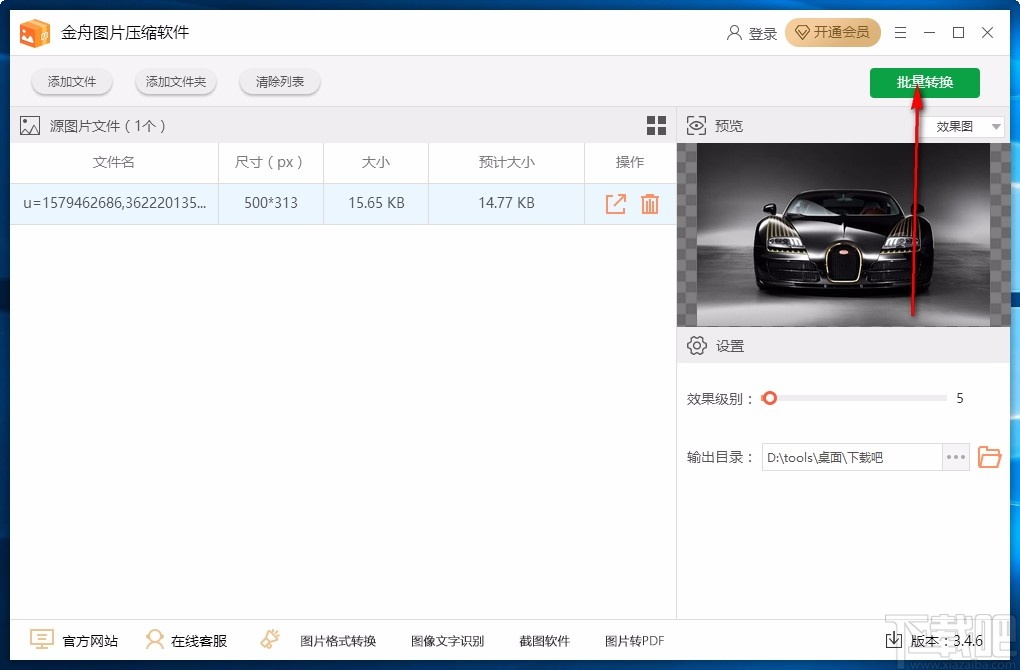Open output folder via the orange folder icon
The height and width of the screenshot is (670, 1020).
[989, 457]
